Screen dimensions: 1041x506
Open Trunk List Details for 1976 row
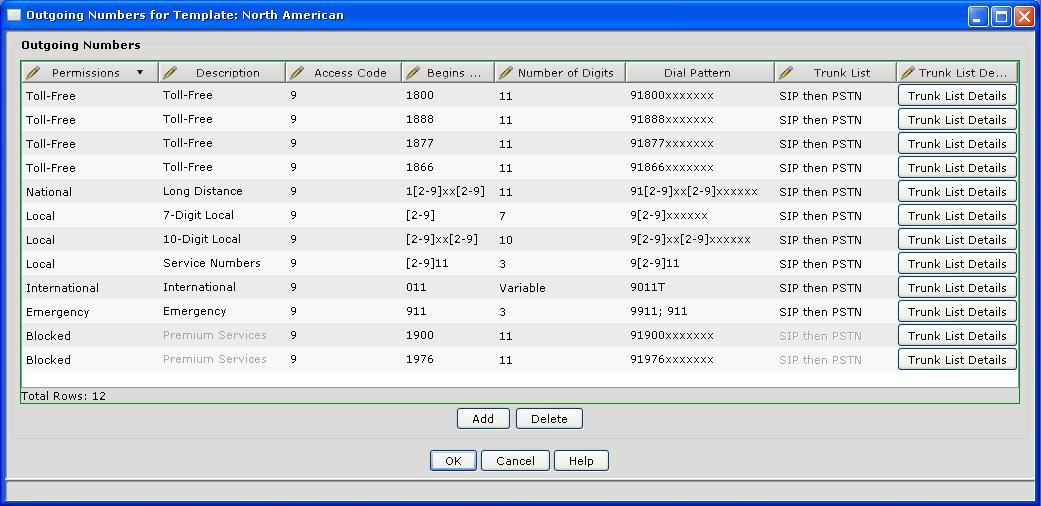pyautogui.click(x=957, y=359)
